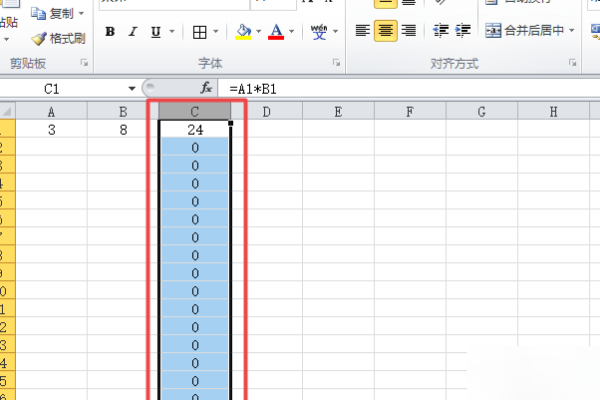This screenshot has height=400, width=600.
Task: Select column H header
Action: (x=553, y=112)
